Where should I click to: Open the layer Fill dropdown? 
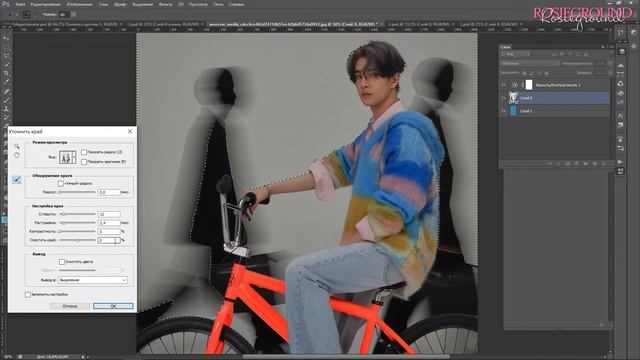[610, 73]
